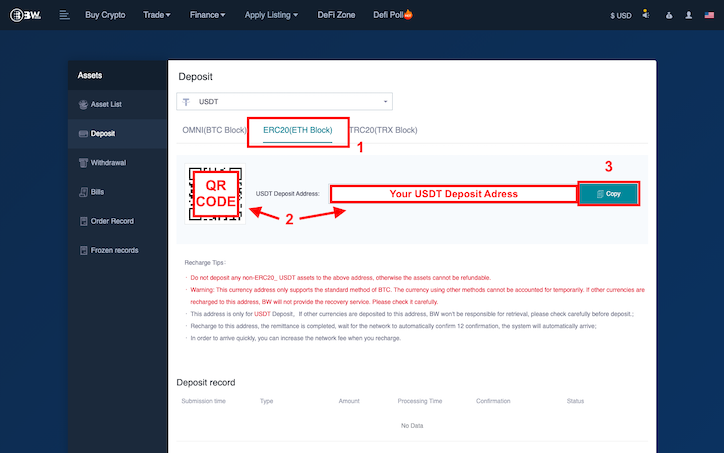Click the Asset List sidebar icon
Screen dimensions: 724x453
point(83,105)
